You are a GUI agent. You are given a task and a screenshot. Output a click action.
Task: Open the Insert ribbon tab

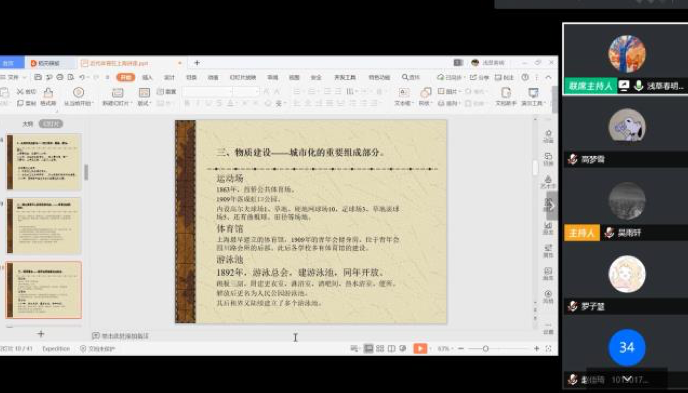coord(147,77)
